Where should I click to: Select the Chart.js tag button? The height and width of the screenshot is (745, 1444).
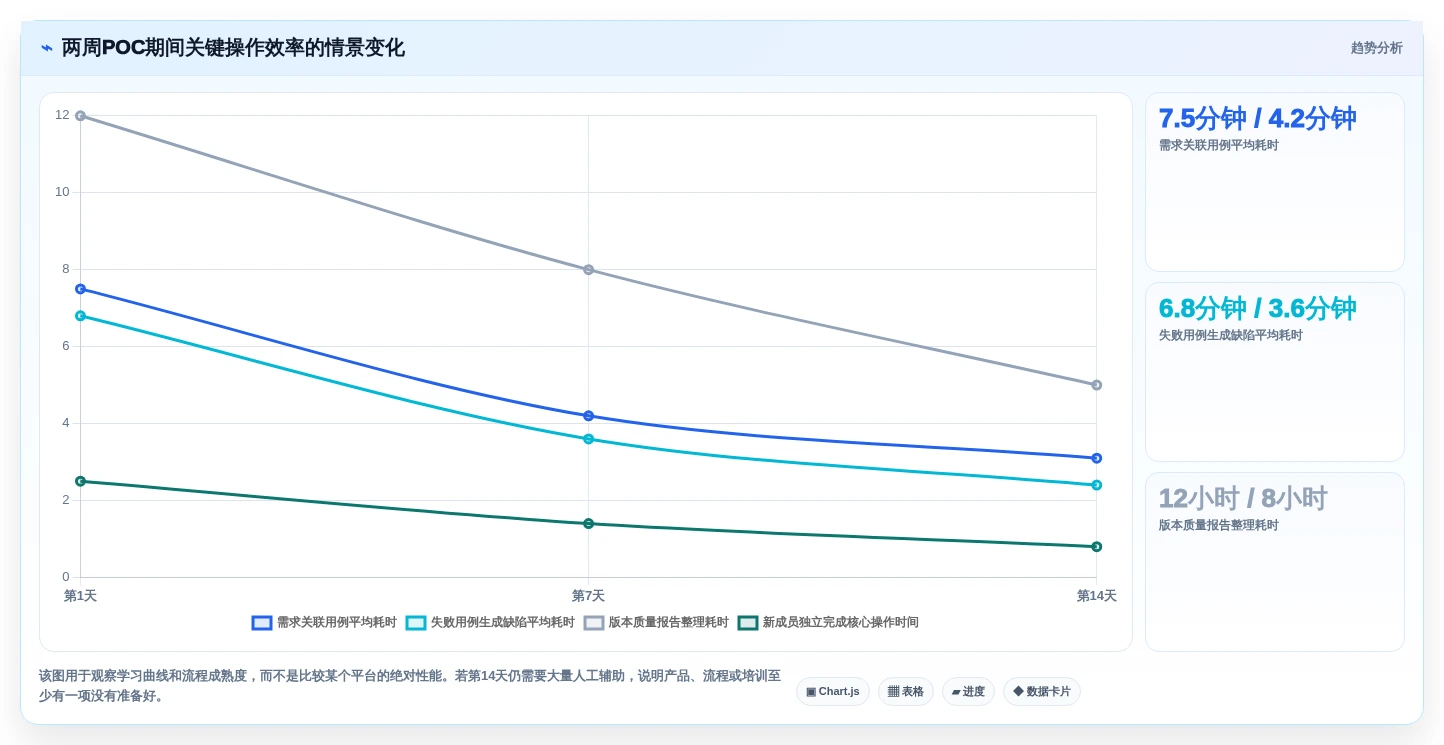pyautogui.click(x=833, y=692)
